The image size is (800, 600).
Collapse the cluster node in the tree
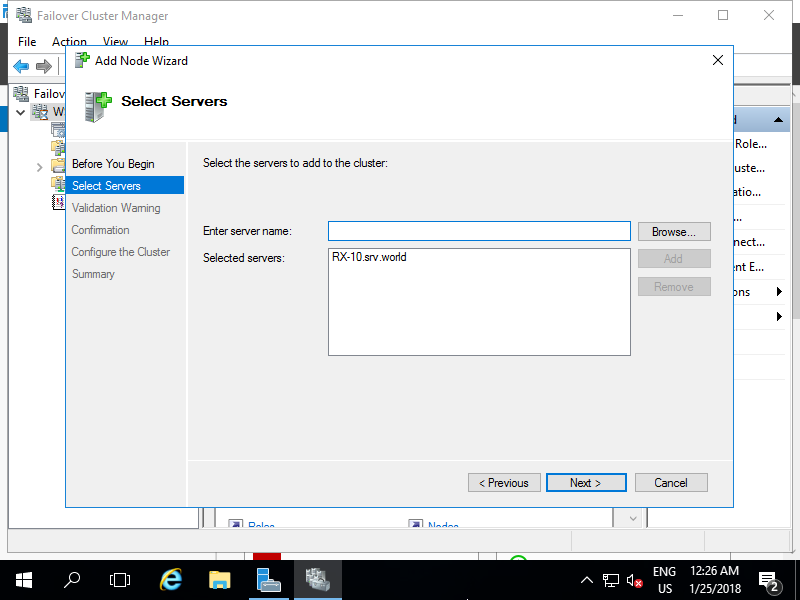20,112
